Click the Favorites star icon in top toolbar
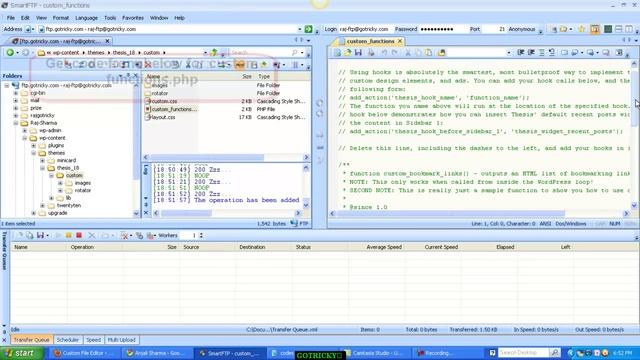The width and height of the screenshot is (640, 360). click(x=582, y=29)
